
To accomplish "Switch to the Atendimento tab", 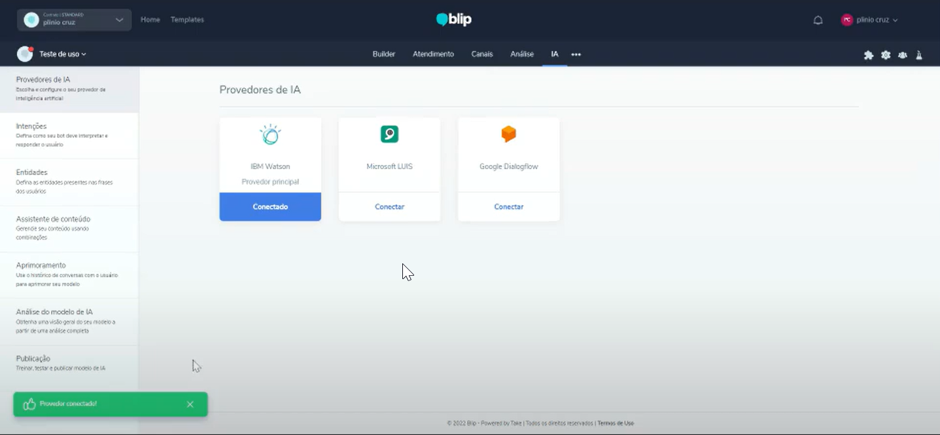I will pyautogui.click(x=433, y=54).
